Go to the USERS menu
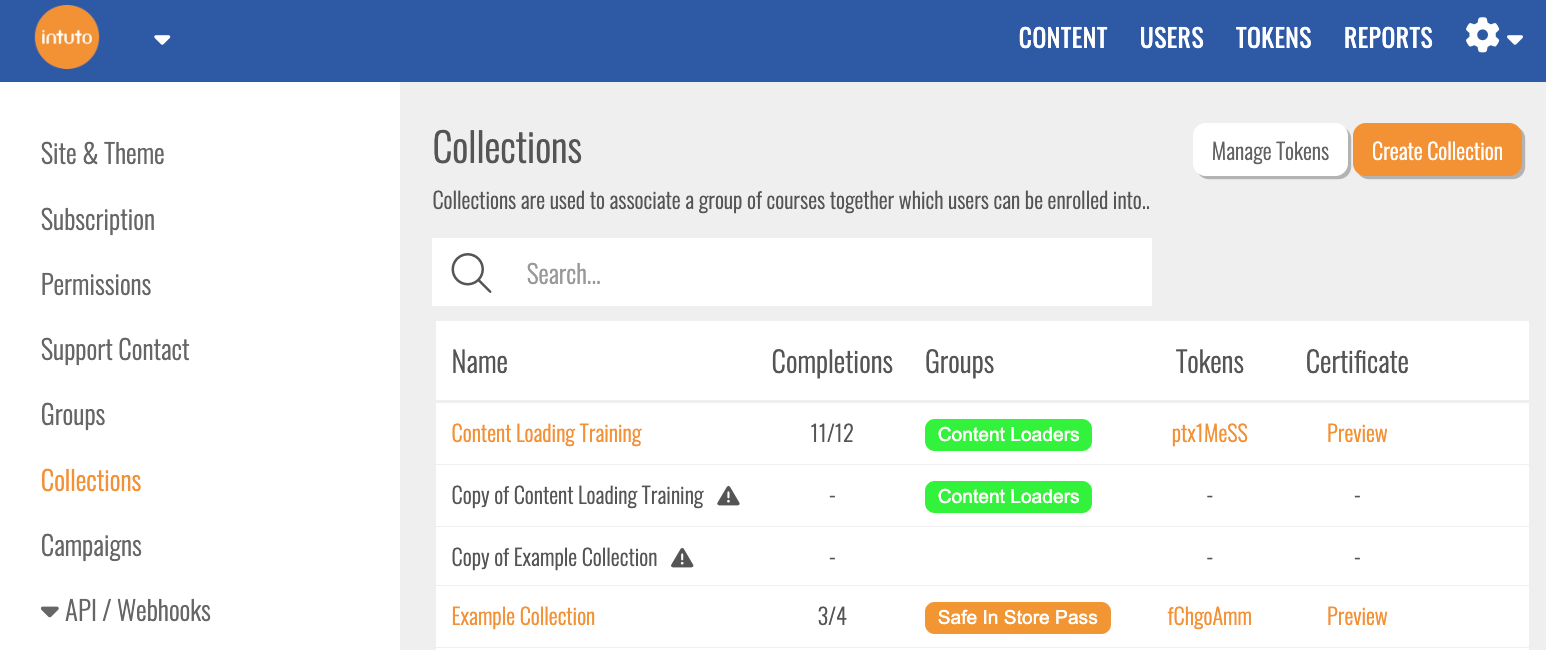 [x=1171, y=38]
